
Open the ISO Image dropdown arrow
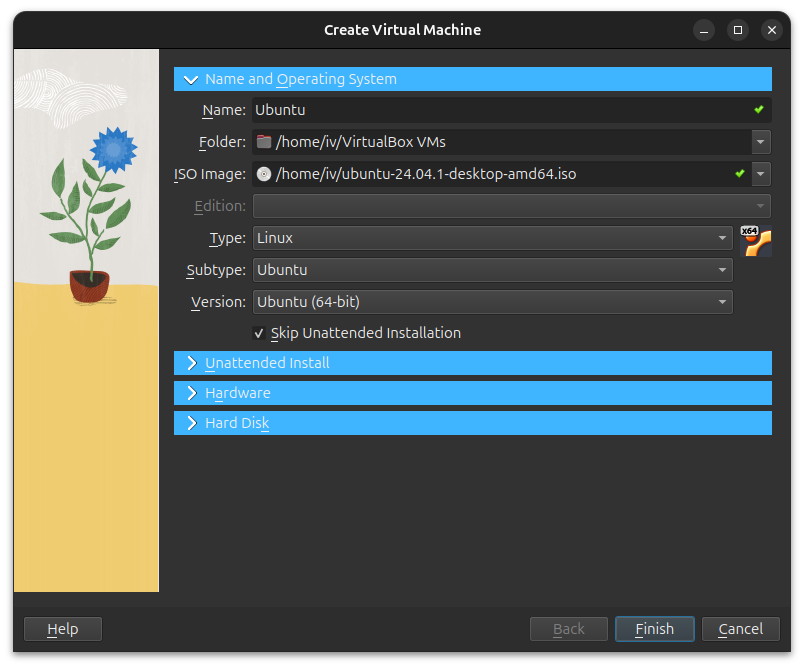pos(761,174)
